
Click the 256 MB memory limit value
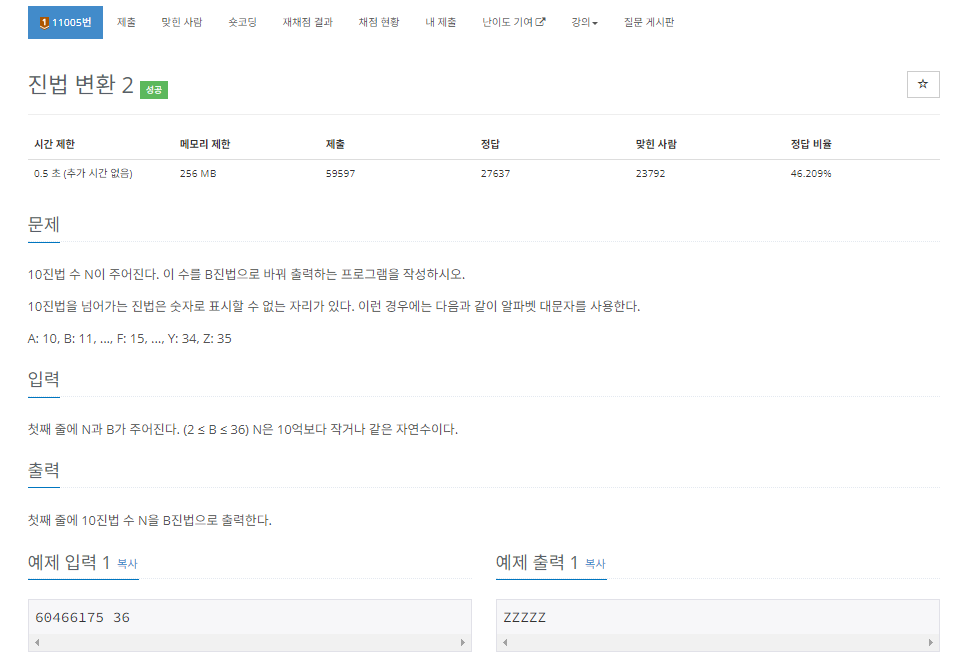(x=198, y=173)
